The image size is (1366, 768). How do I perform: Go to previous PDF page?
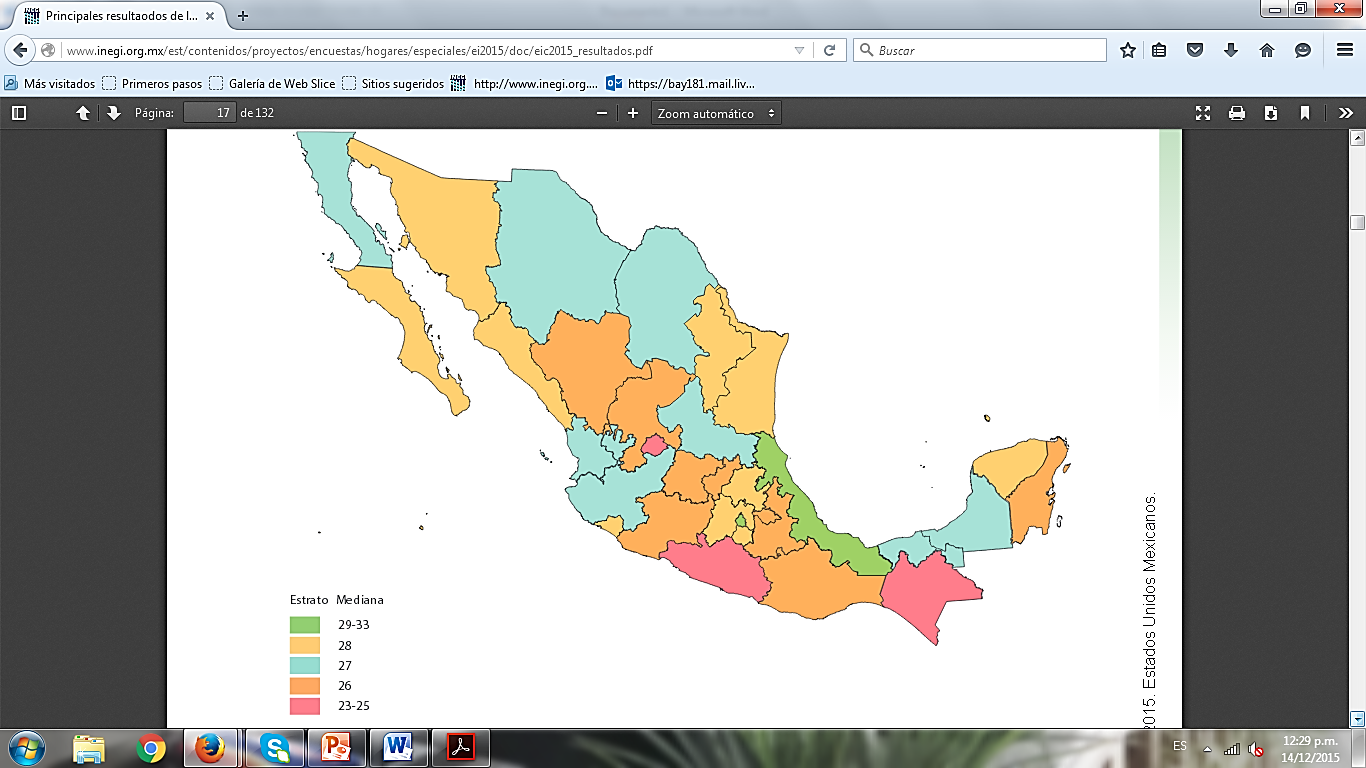pos(83,113)
